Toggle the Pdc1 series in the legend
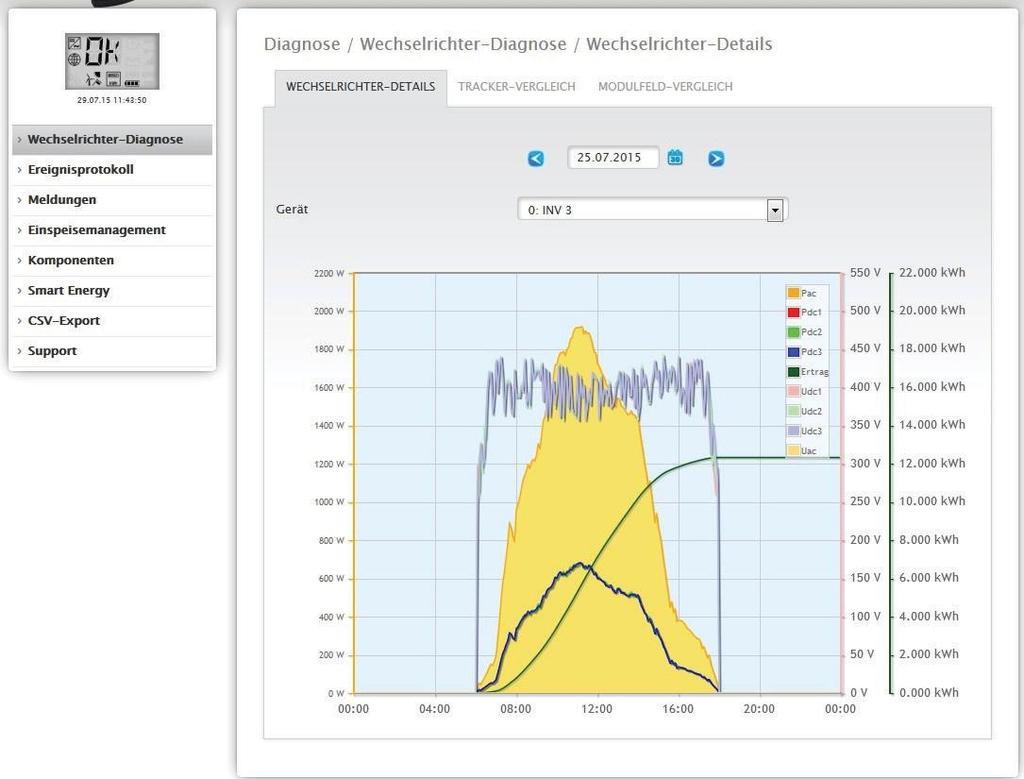Screen dimensions: 1024x779 (x=805, y=312)
